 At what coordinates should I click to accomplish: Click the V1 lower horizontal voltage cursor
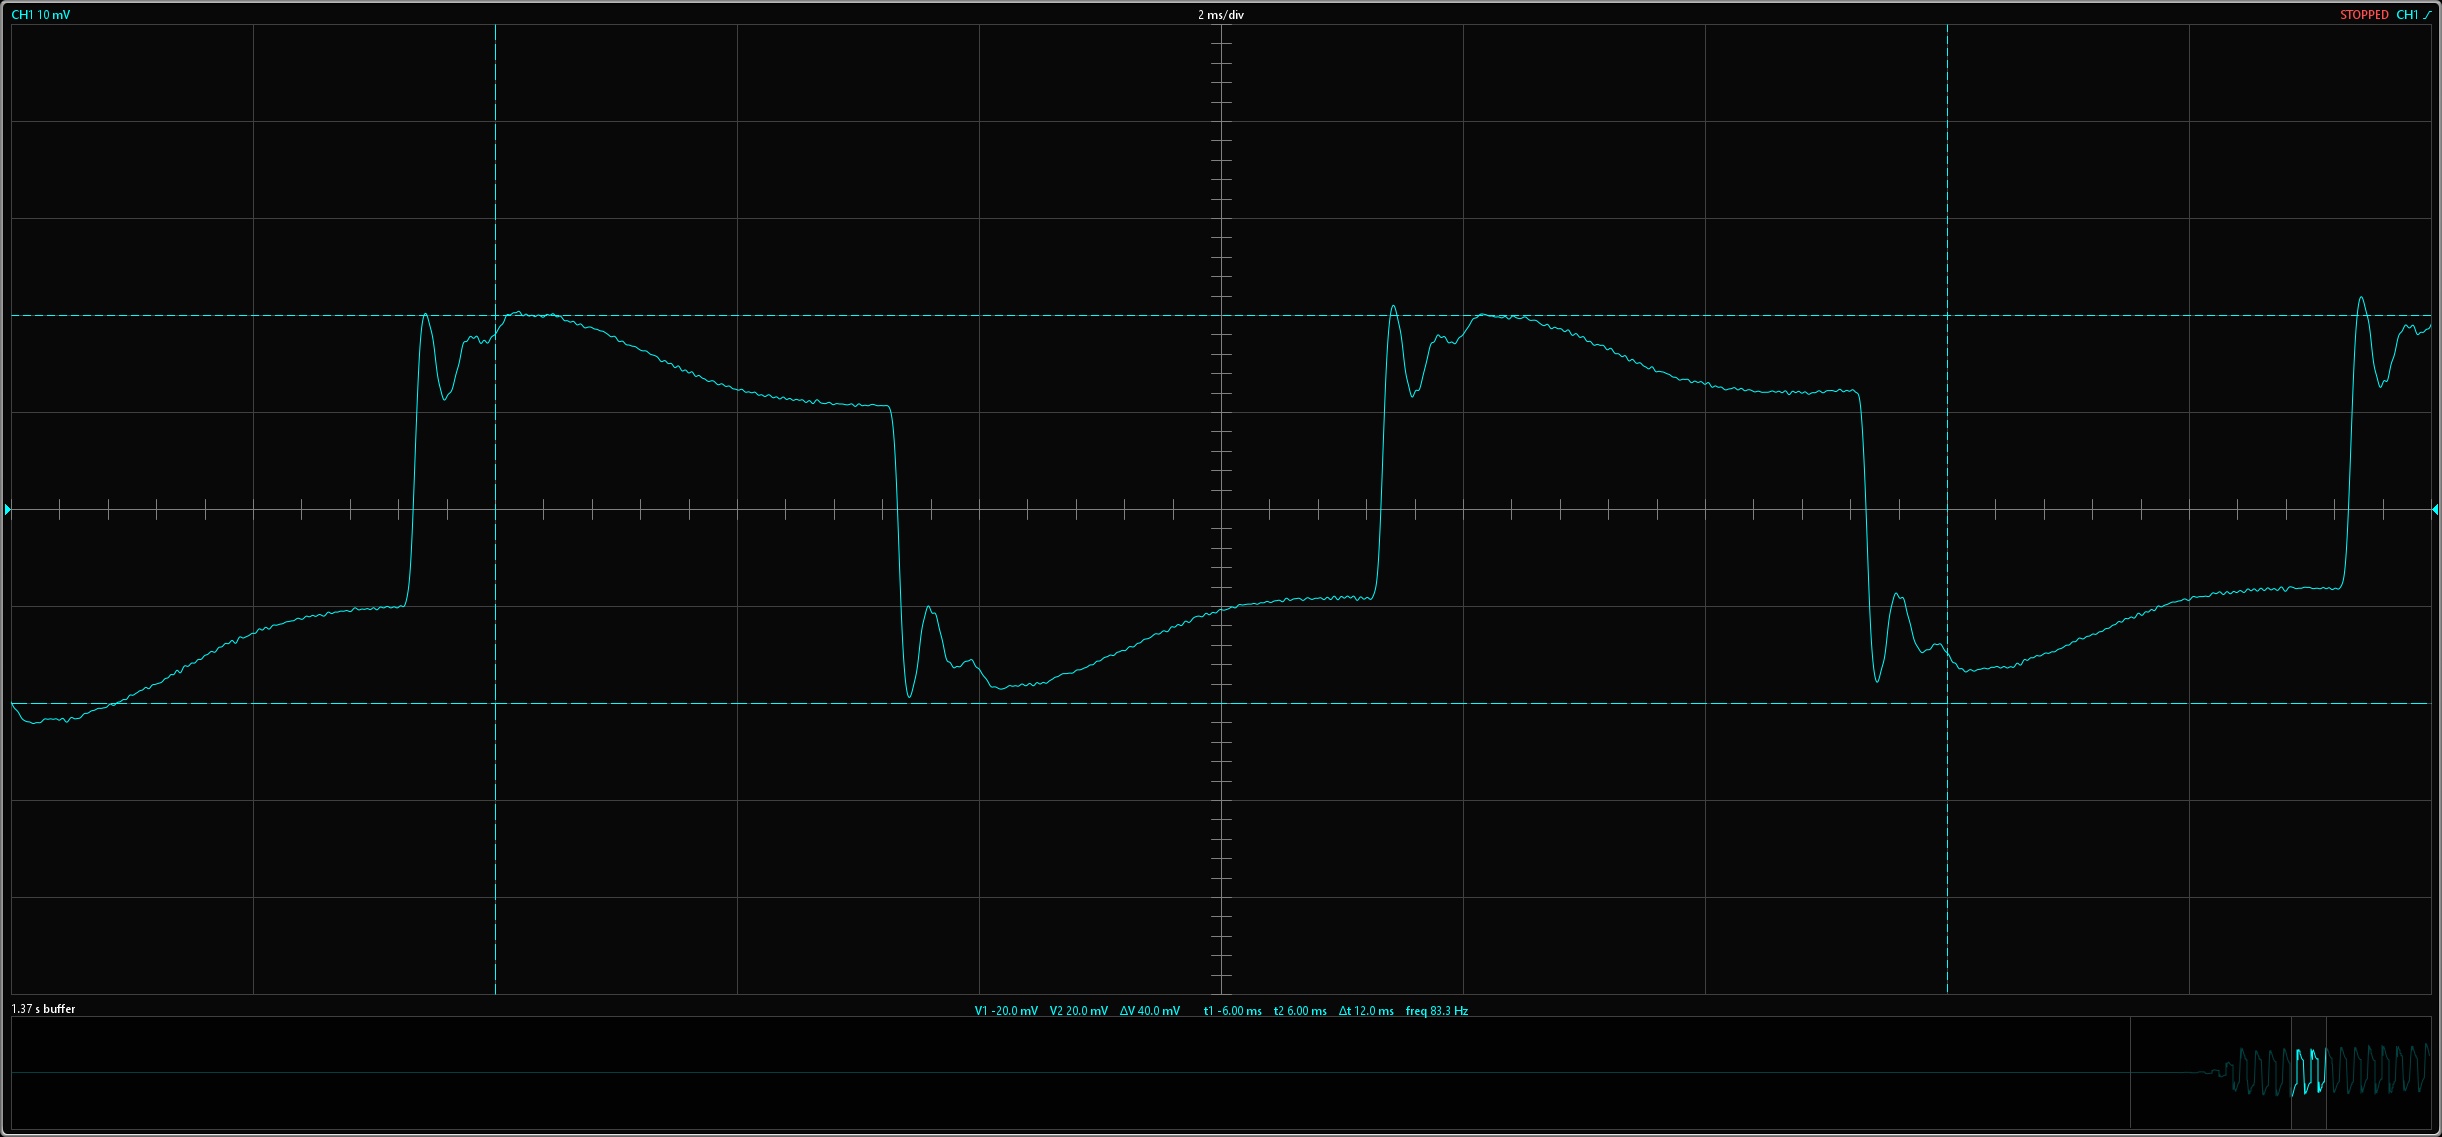[x=1221, y=703]
